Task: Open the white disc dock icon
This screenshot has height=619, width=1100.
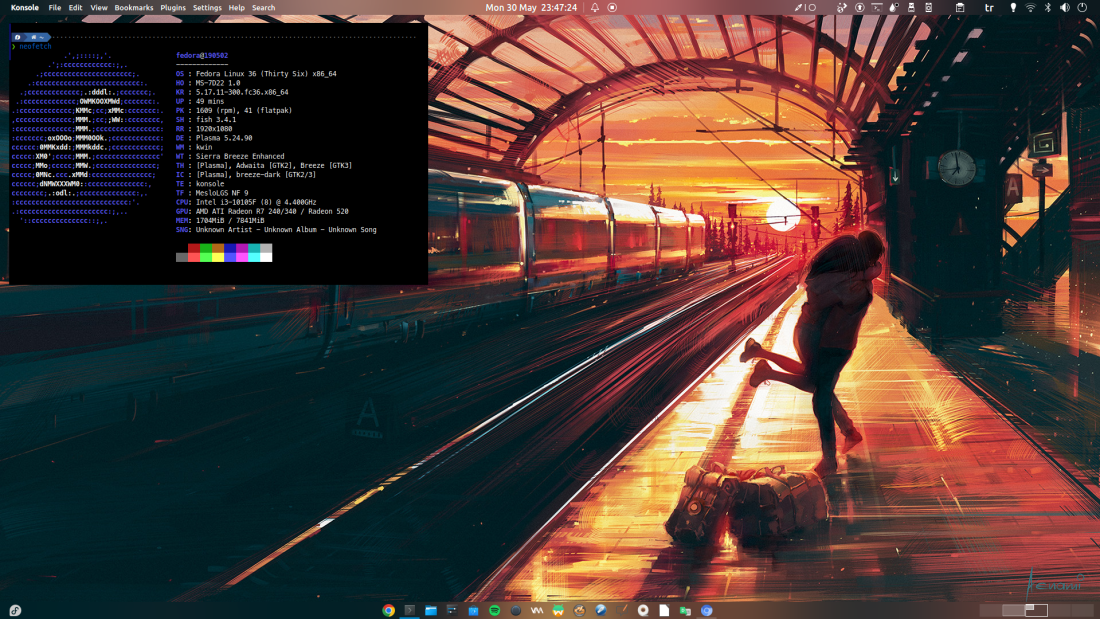Action: point(643,611)
